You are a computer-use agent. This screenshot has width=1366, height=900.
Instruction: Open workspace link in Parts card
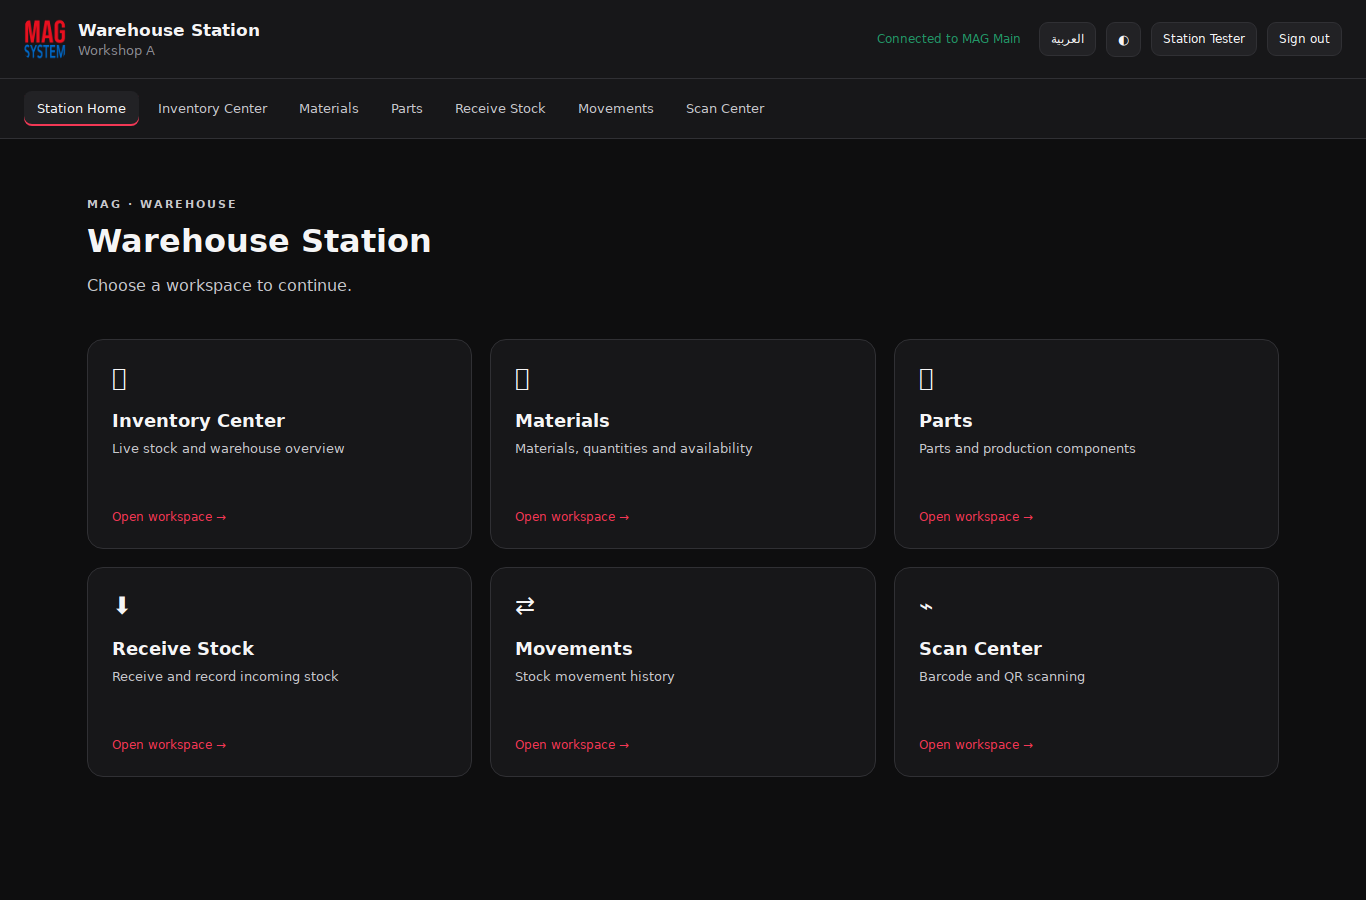pyautogui.click(x=976, y=517)
